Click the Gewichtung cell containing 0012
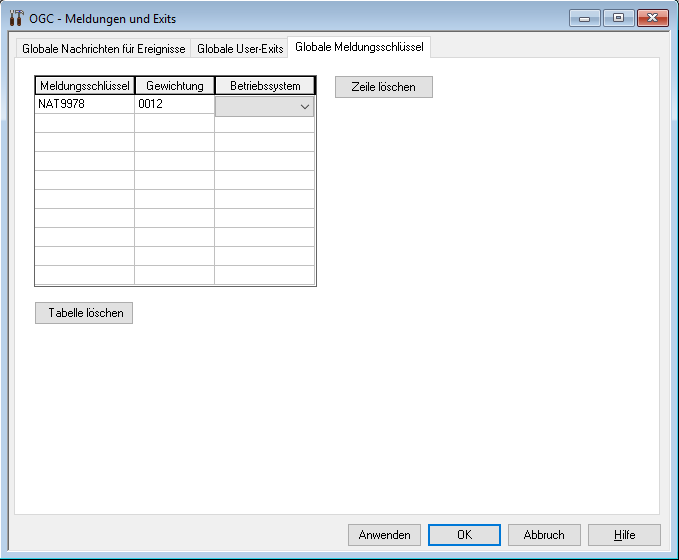This screenshot has height=560, width=679. [x=174, y=104]
